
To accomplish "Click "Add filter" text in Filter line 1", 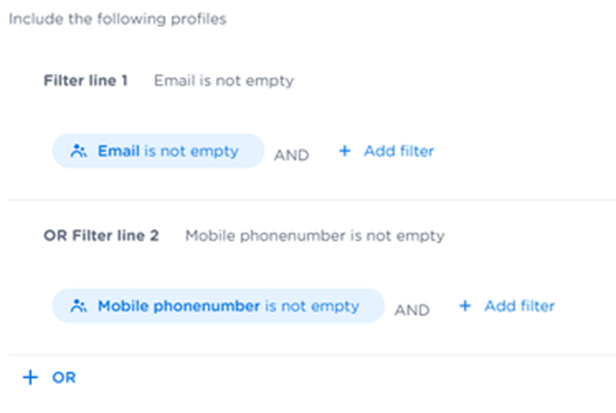I will [x=399, y=152].
